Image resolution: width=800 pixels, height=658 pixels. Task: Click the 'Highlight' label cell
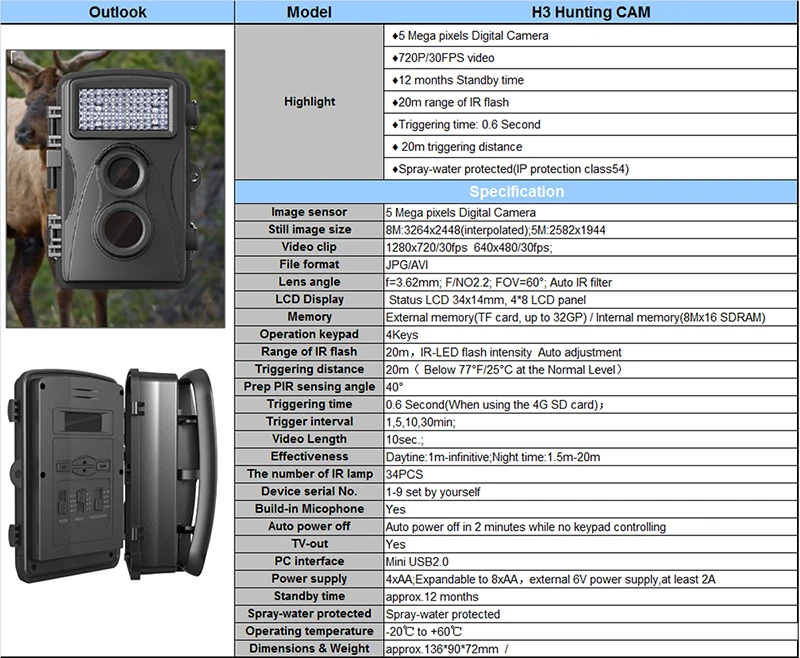click(x=310, y=102)
